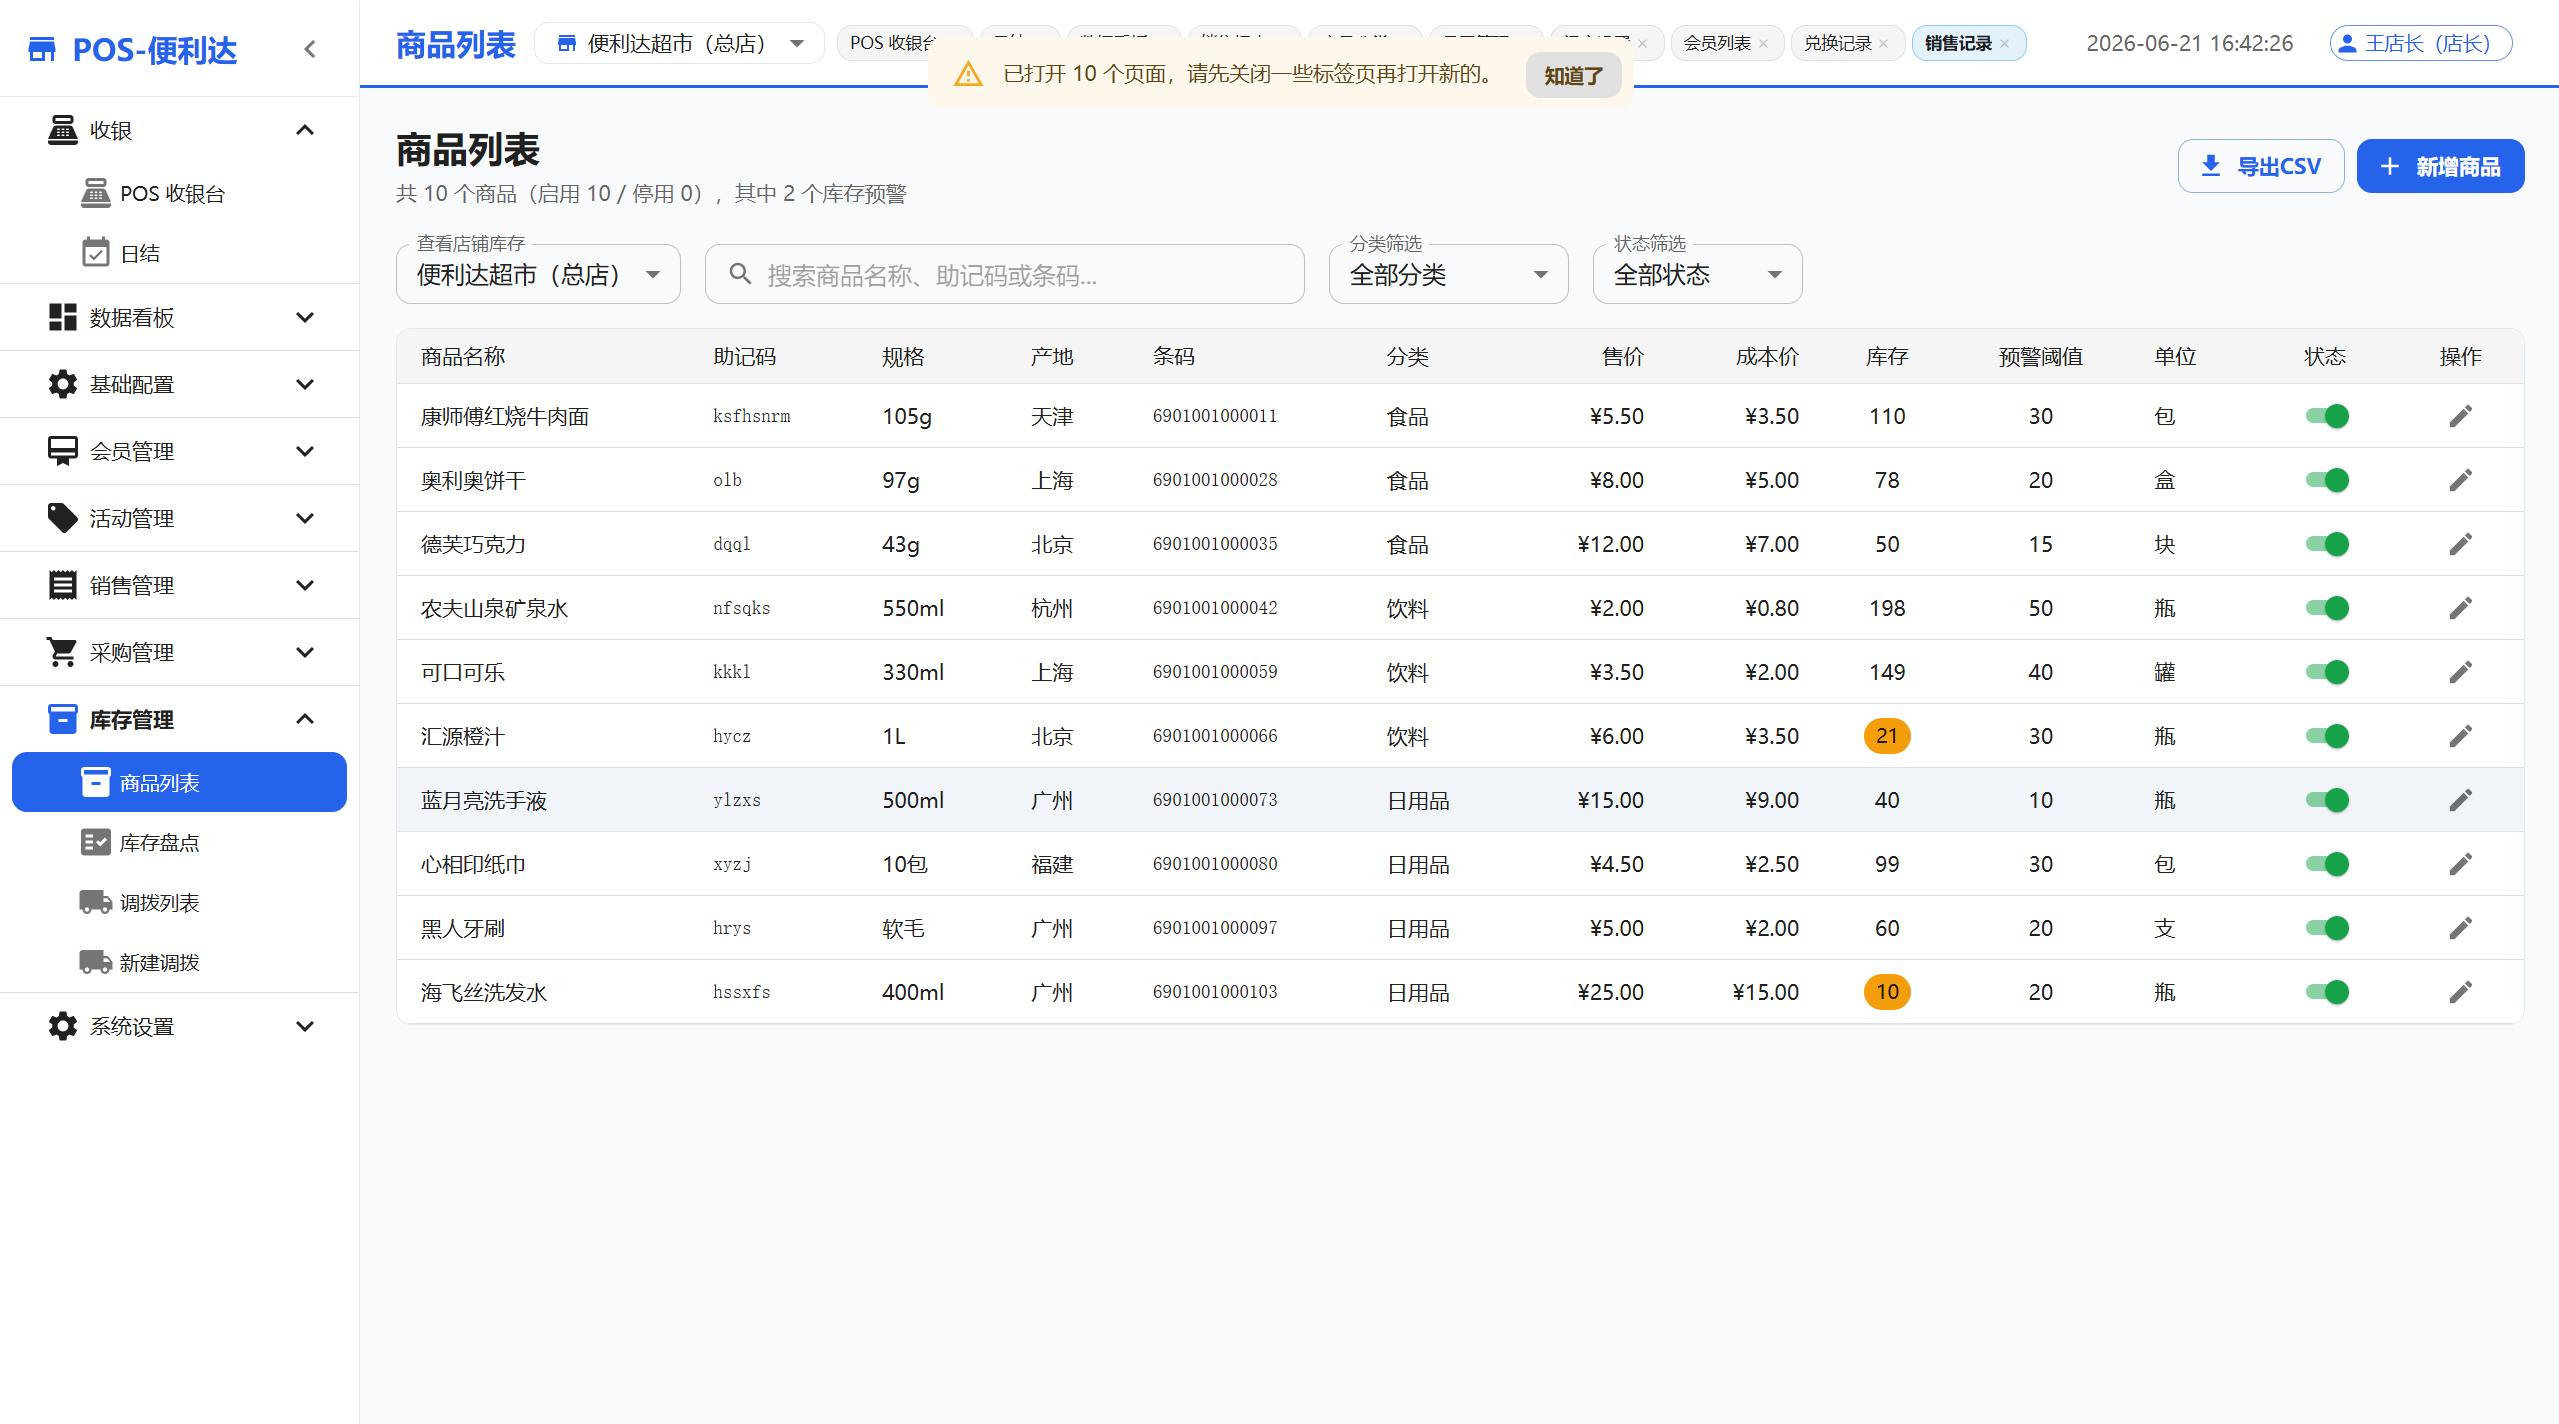
Task: Dismiss the warning with 知道了 button
Action: click(x=1573, y=75)
